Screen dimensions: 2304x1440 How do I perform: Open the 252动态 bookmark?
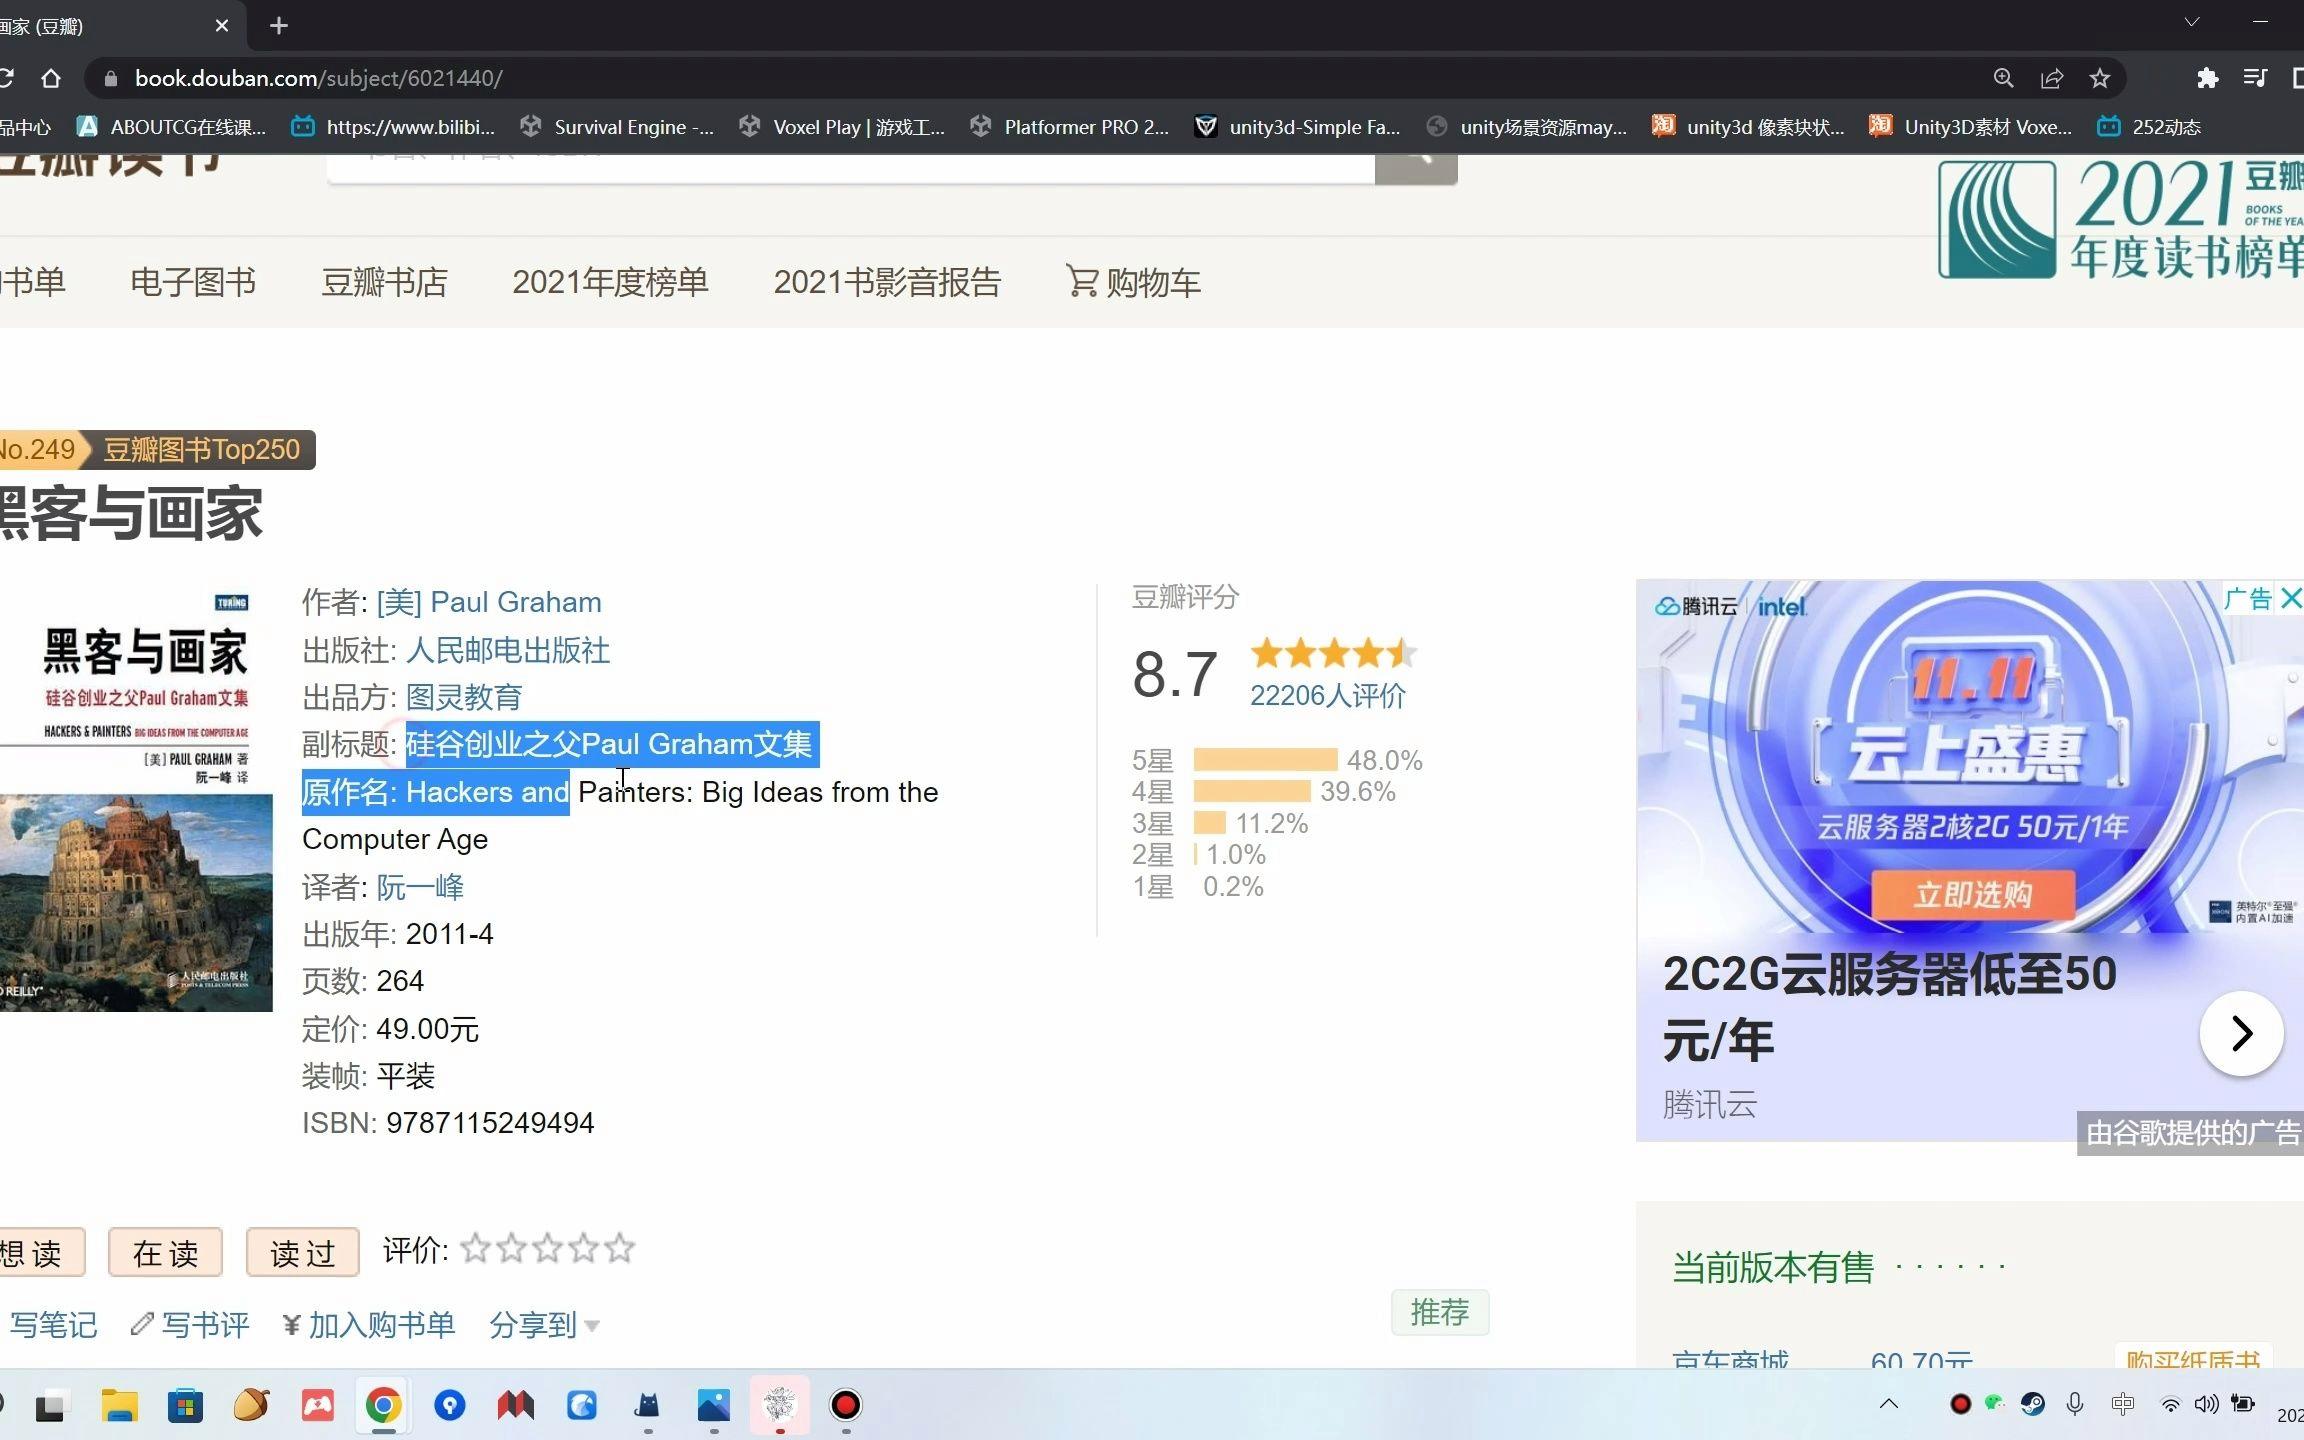[x=2149, y=127]
